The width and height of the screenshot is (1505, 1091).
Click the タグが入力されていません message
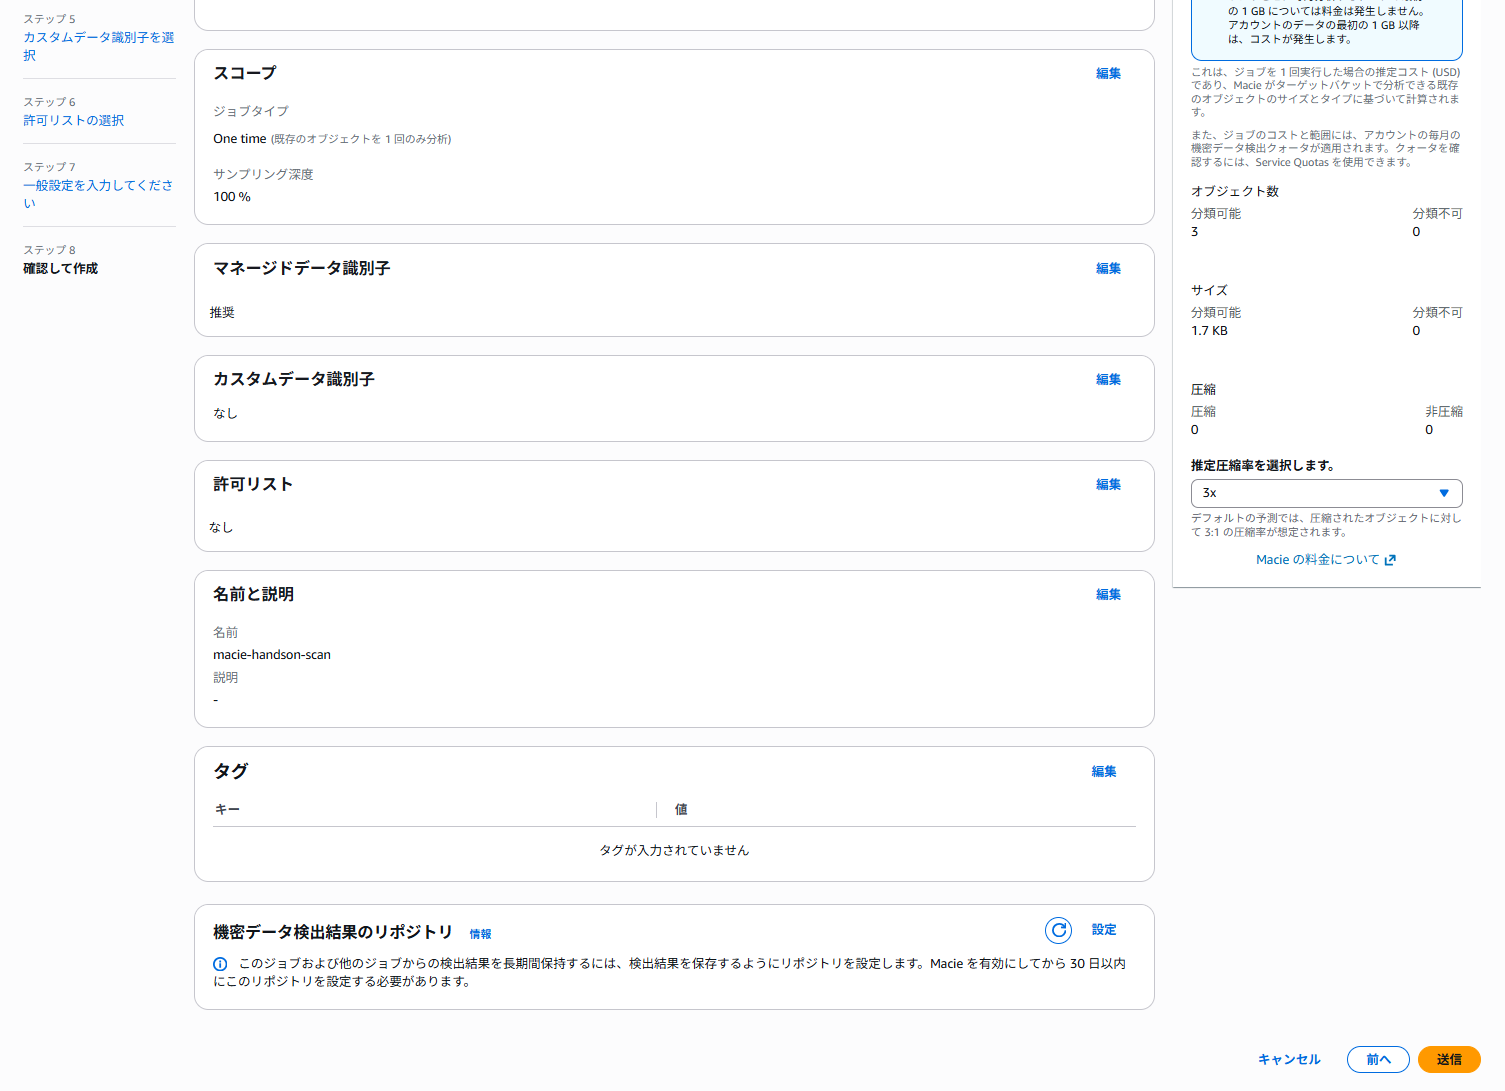[x=674, y=850]
